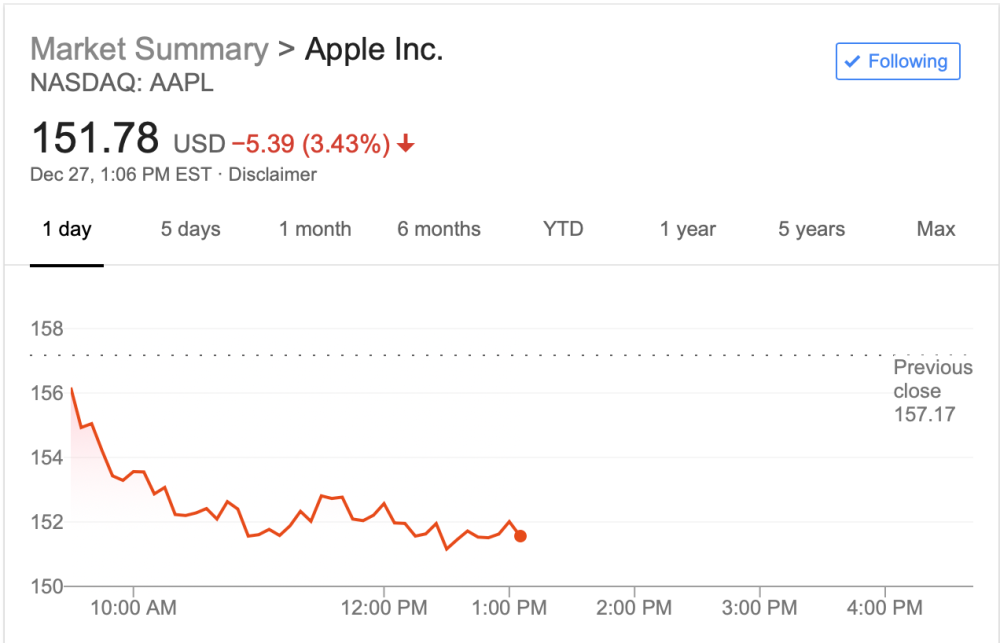Switch to the 5 days tab
The image size is (1000, 643).
click(x=190, y=229)
